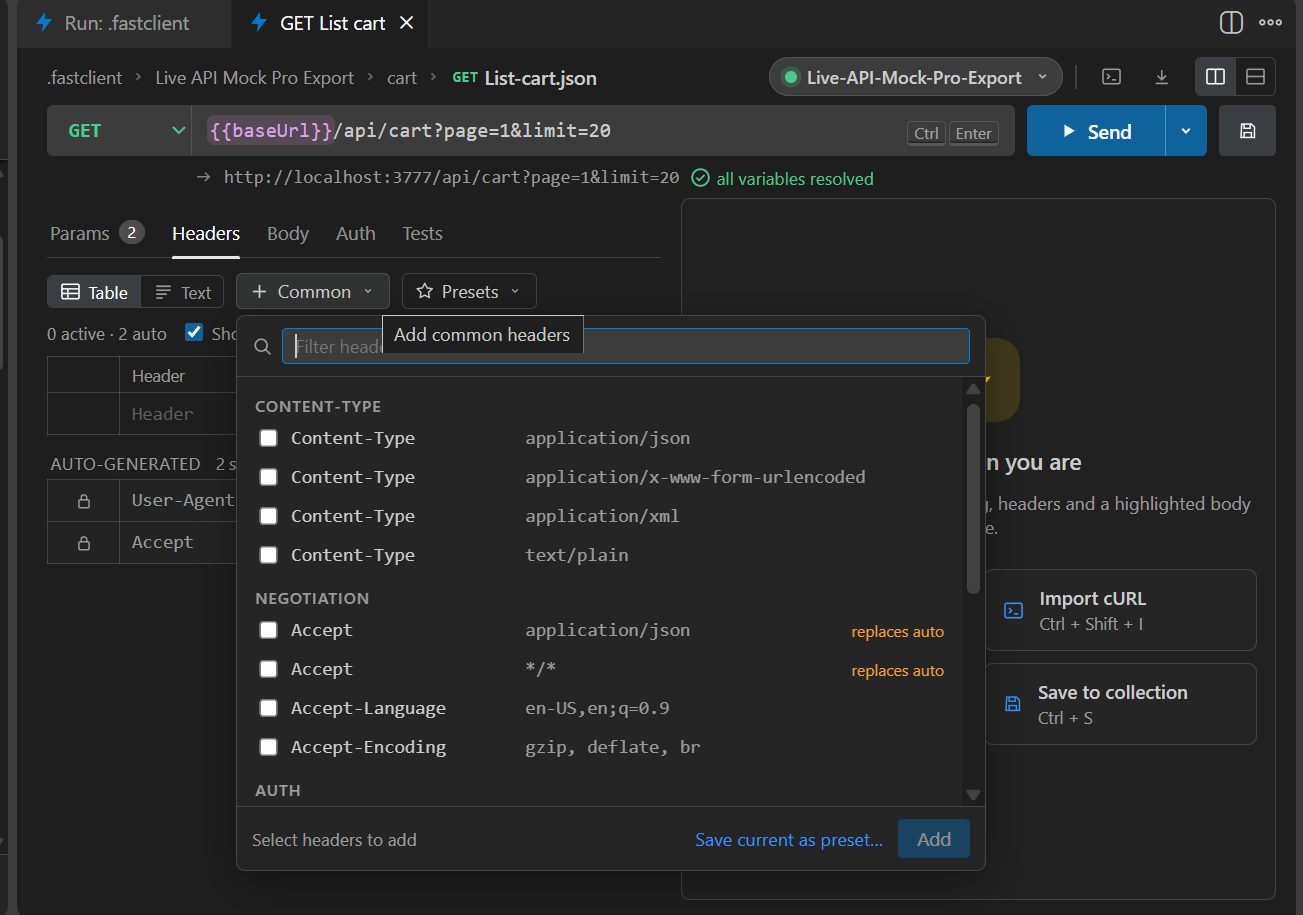This screenshot has height=915, width=1303.
Task: Switch to side-by-side panel layout
Action: pyautogui.click(x=1216, y=77)
